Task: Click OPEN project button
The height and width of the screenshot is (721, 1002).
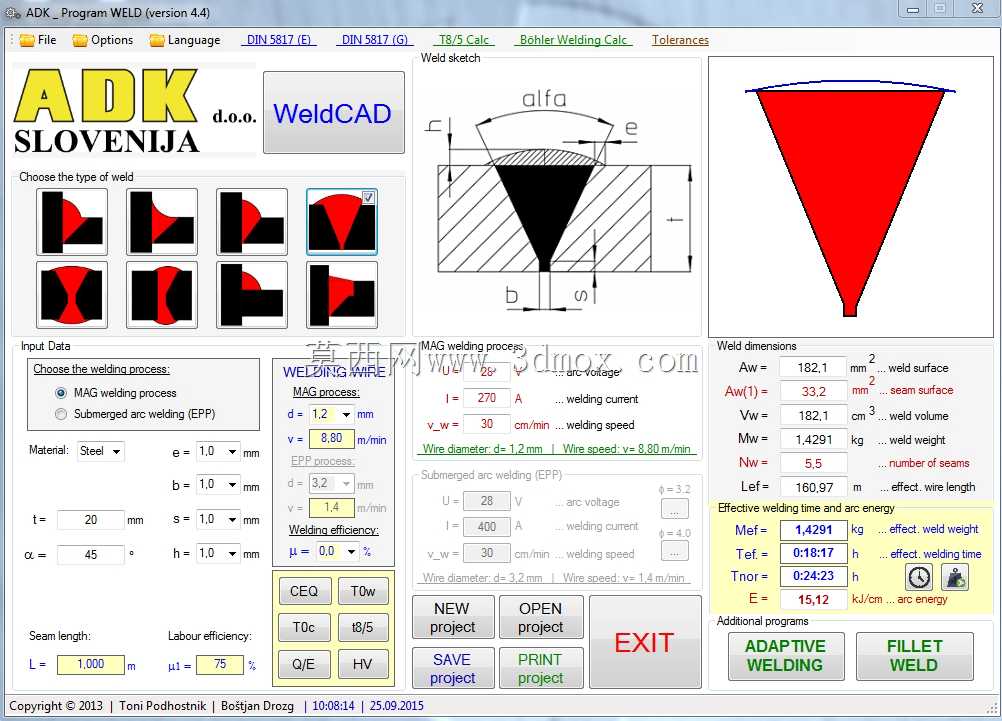Action: pyautogui.click(x=541, y=617)
